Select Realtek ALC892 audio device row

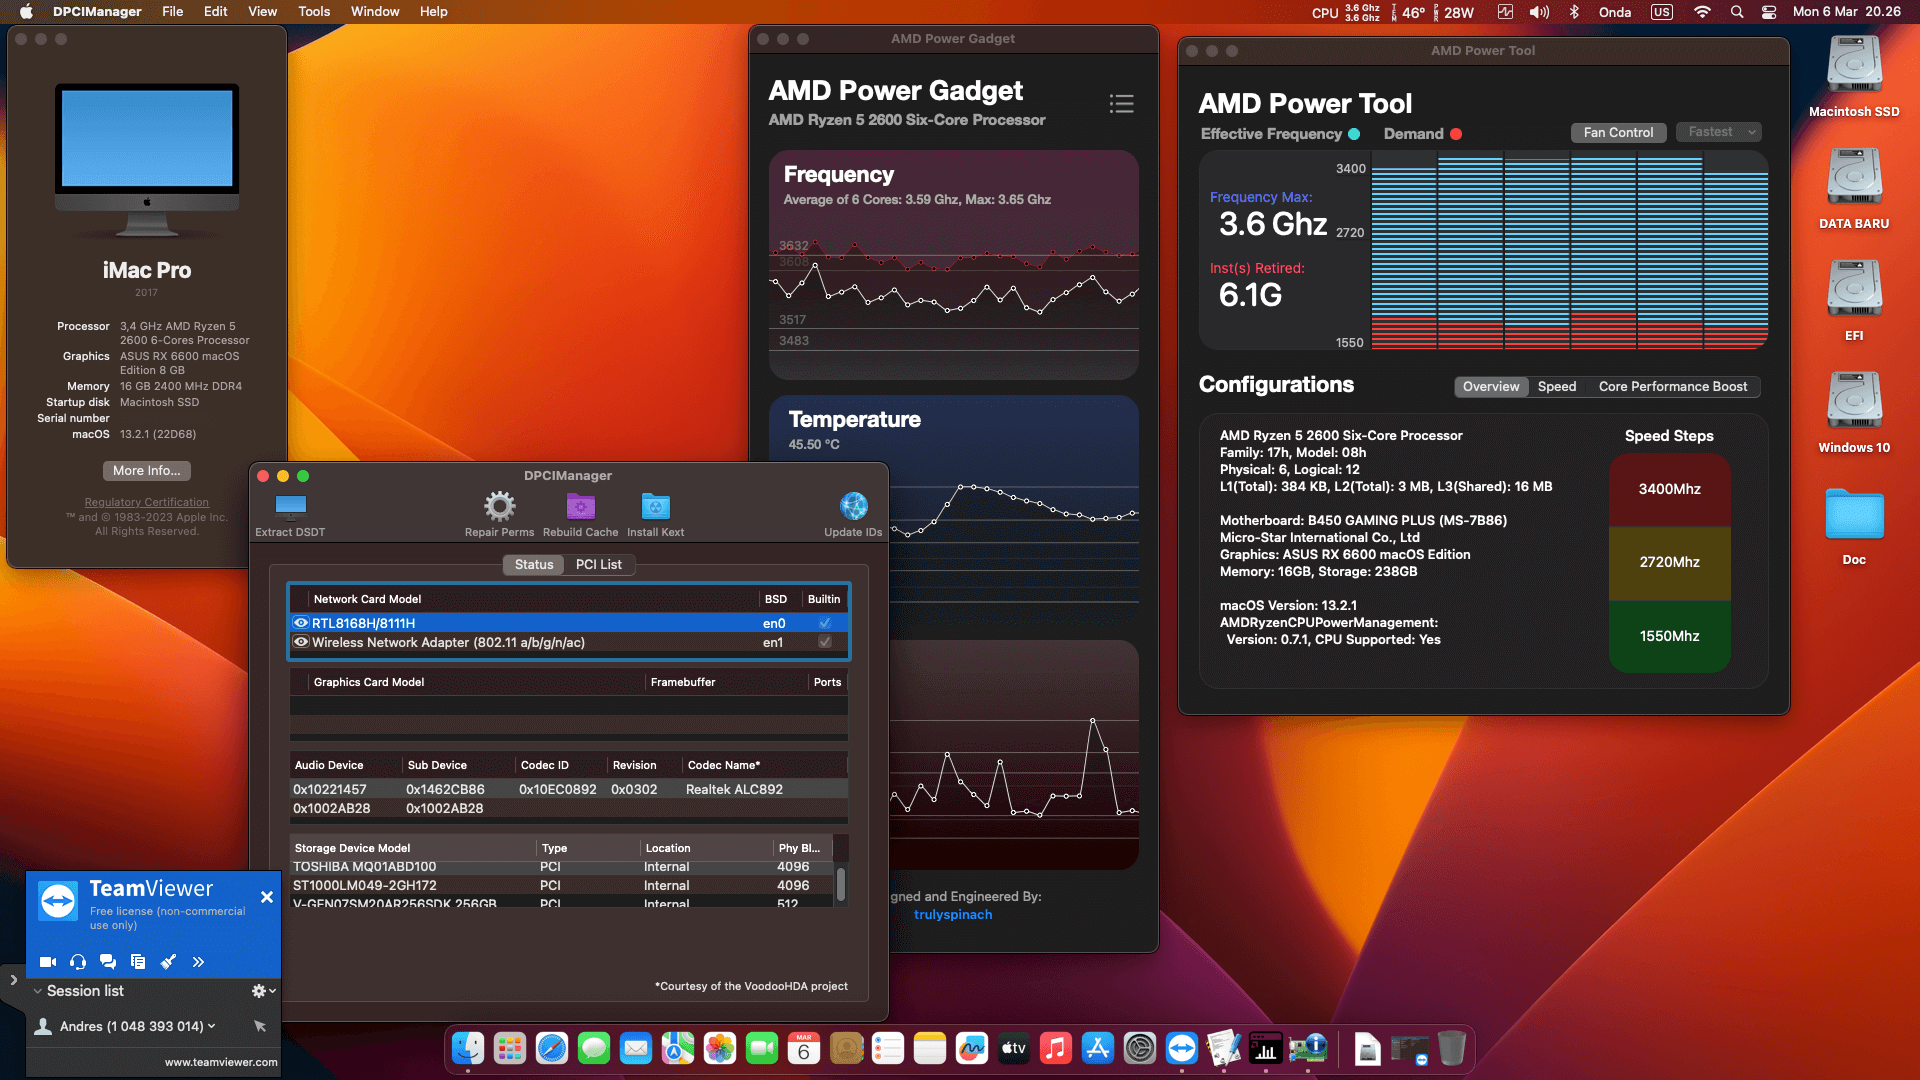(x=568, y=789)
